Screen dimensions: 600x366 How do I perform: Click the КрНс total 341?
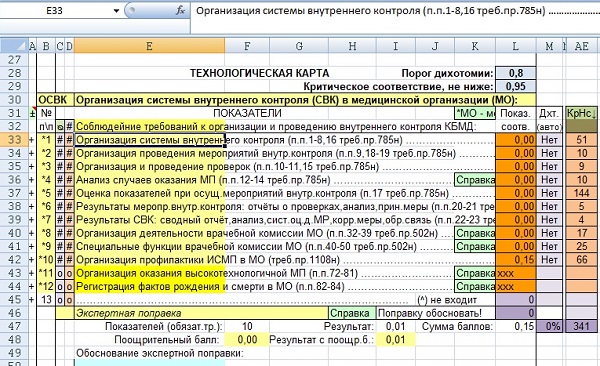tap(582, 326)
